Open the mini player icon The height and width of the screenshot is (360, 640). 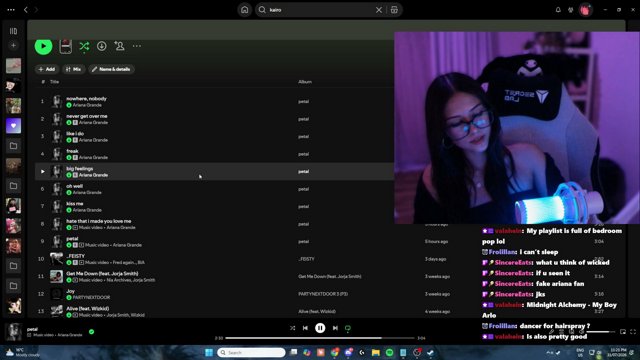tap(623, 332)
